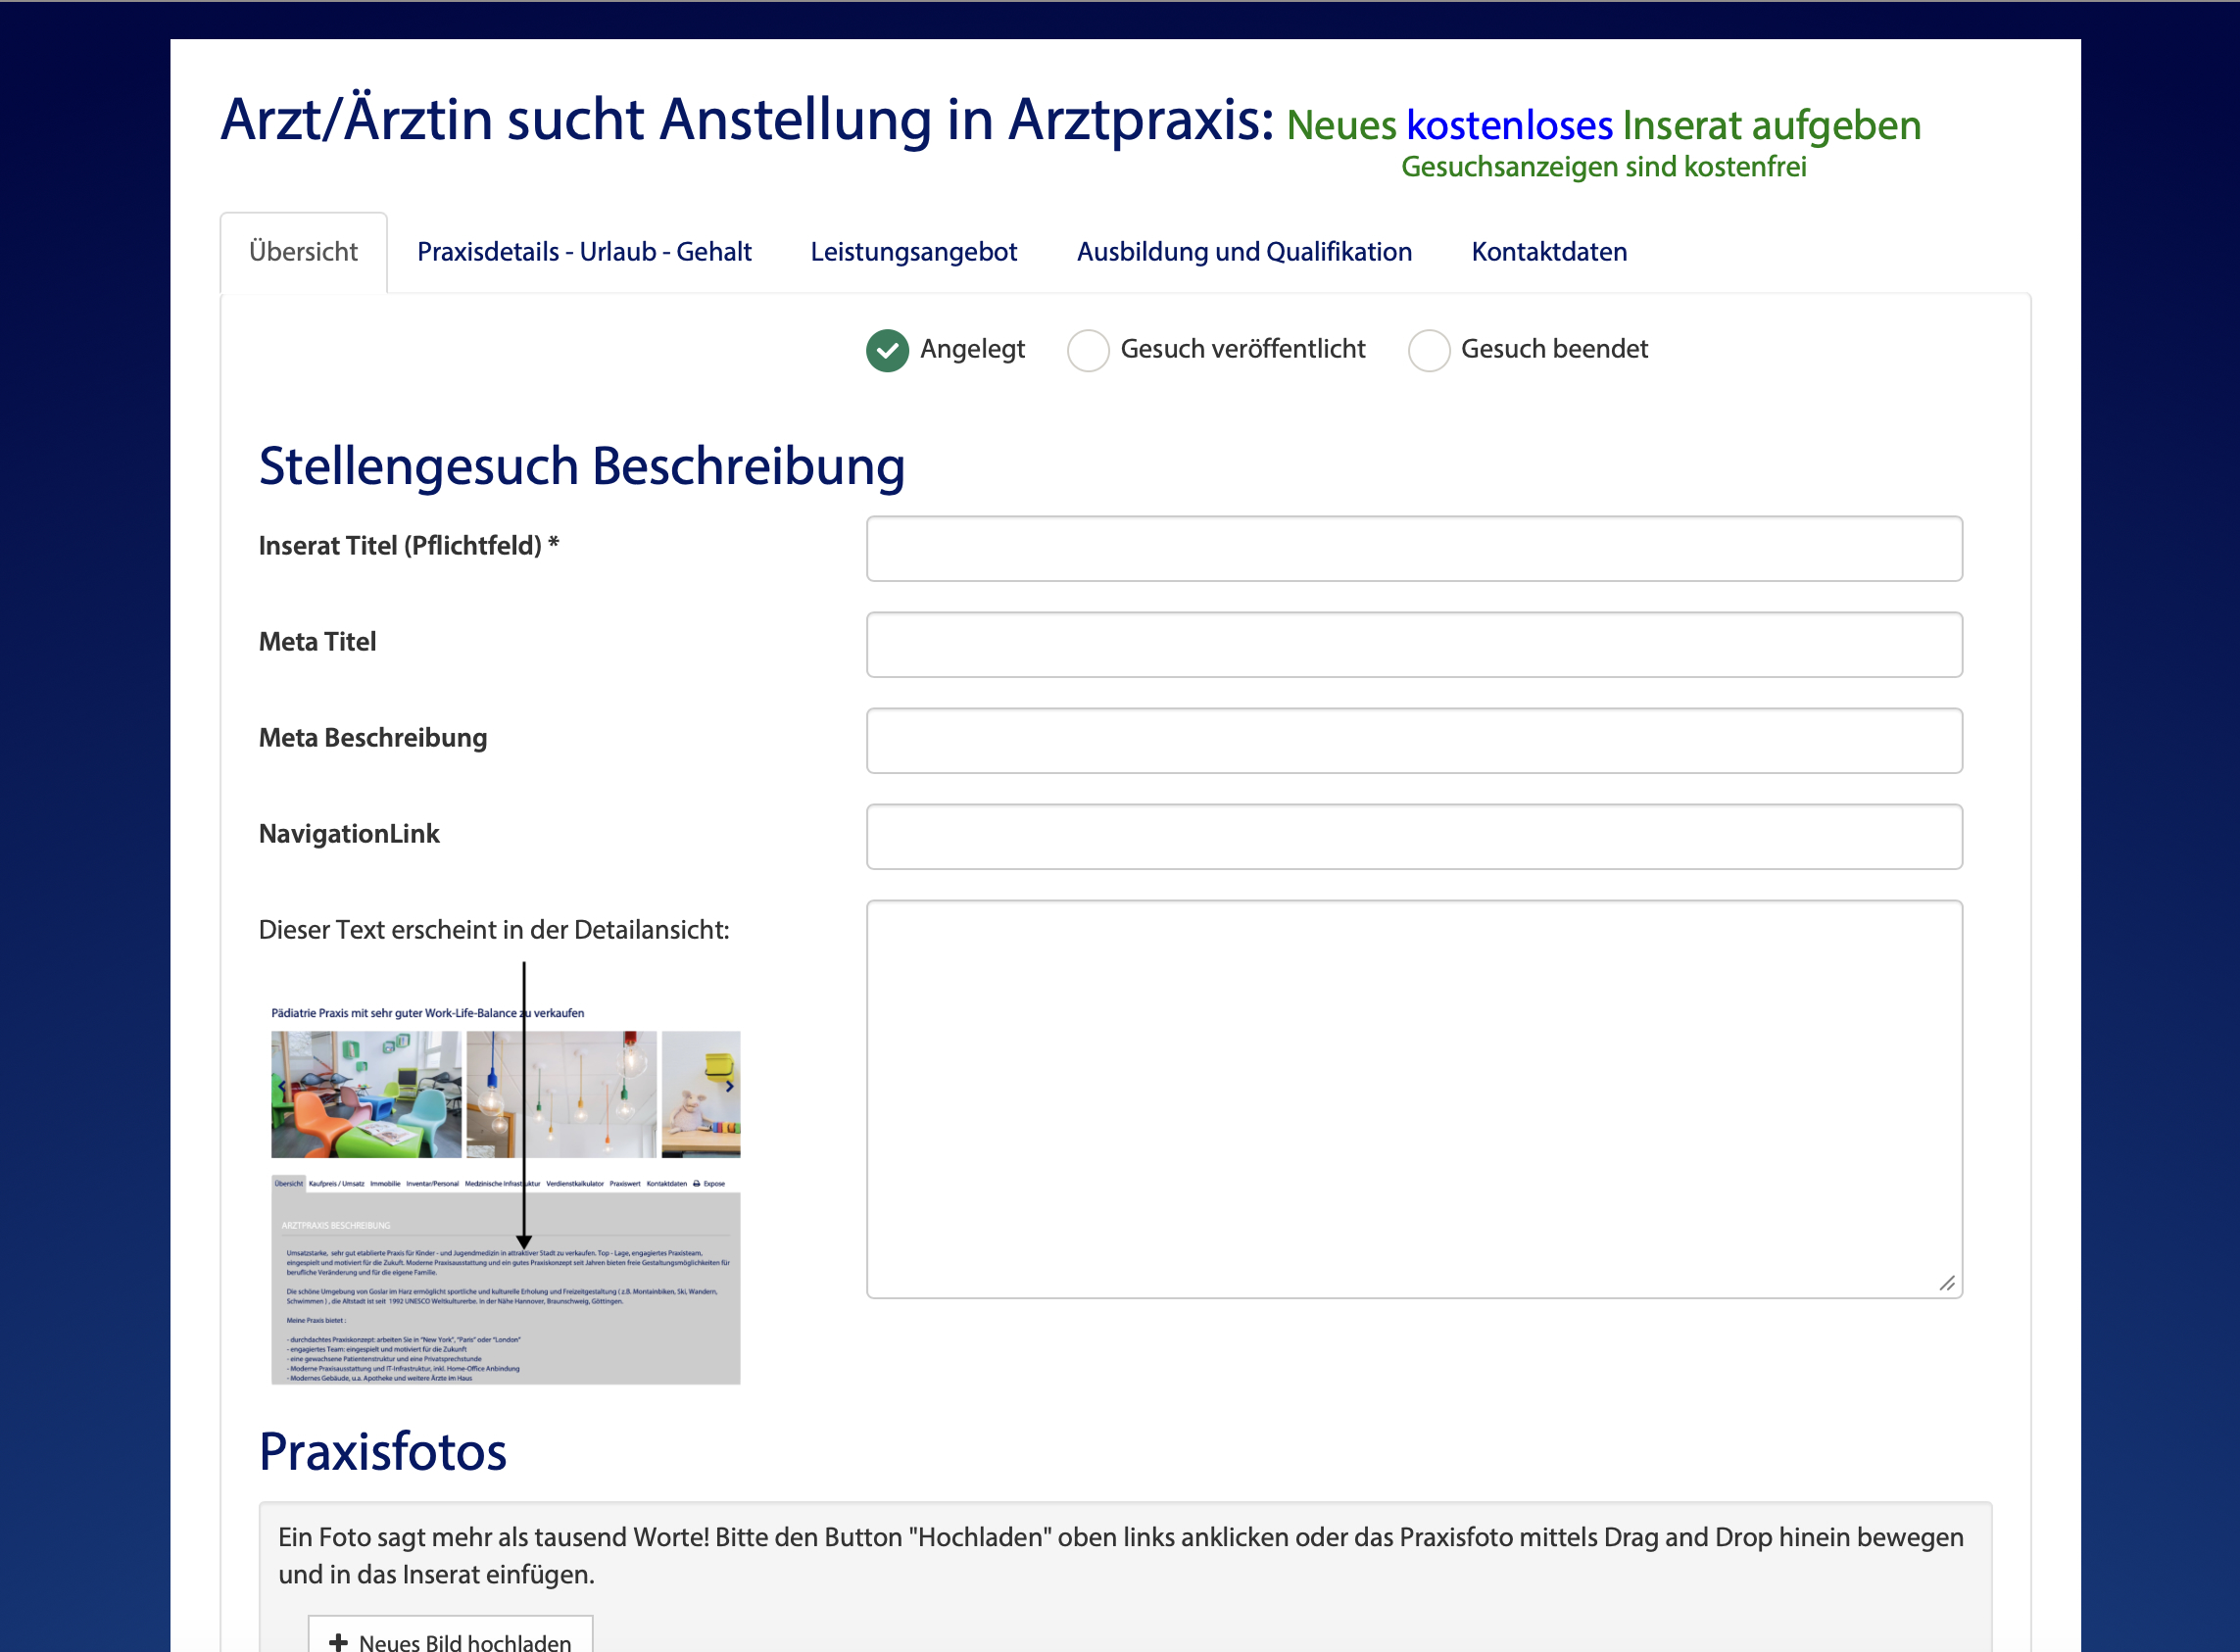Open the Leistungsangebot tab
Screen dimensions: 2240x1652
point(913,252)
